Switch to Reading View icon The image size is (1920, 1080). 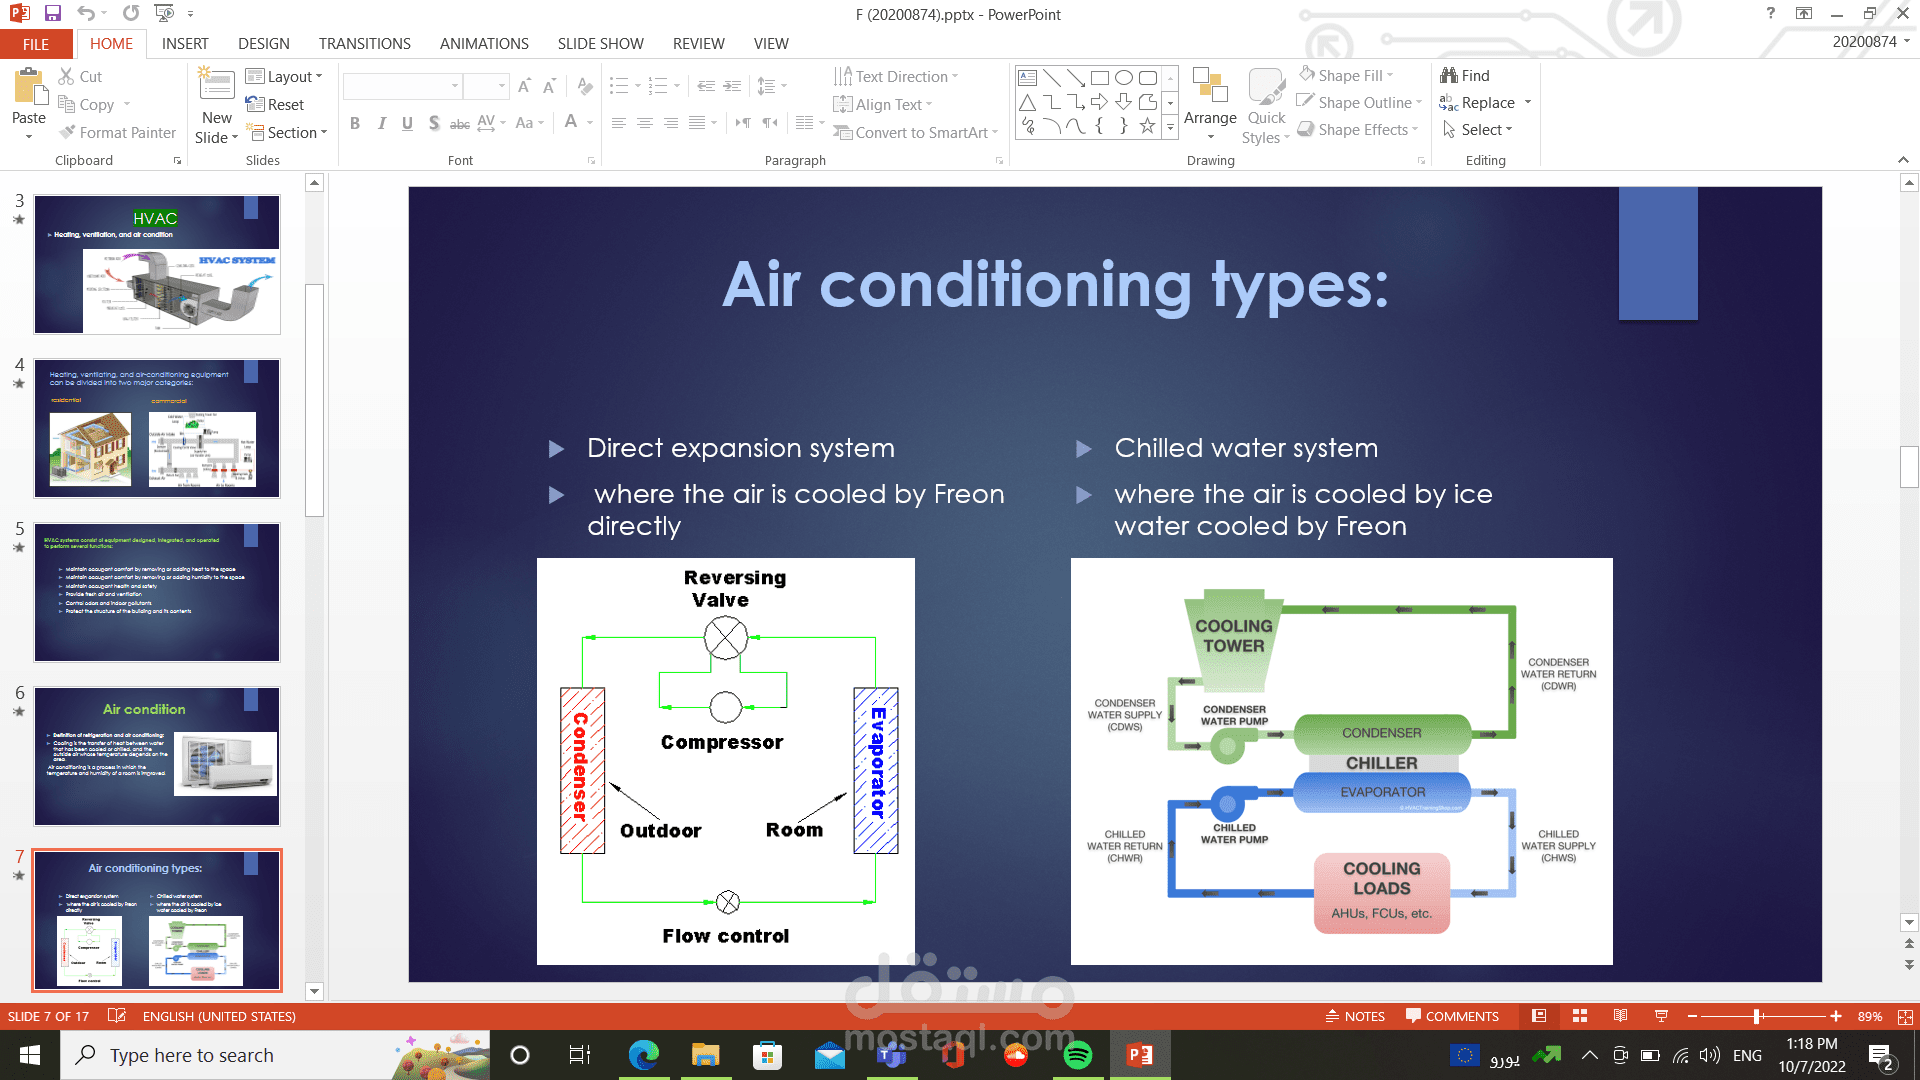coord(1620,1016)
